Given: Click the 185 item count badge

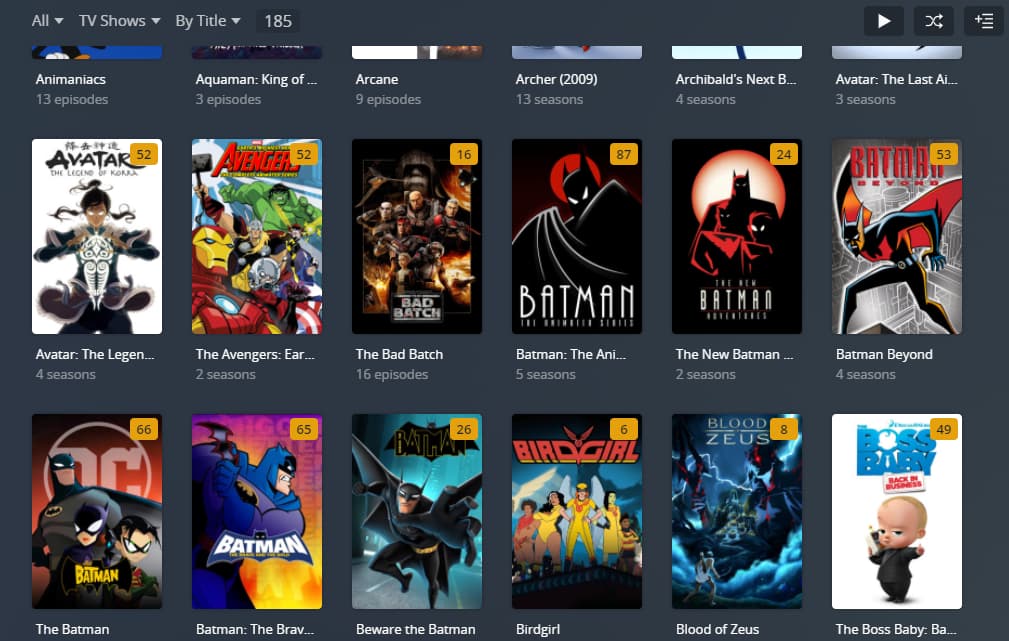Looking at the screenshot, I should pyautogui.click(x=278, y=21).
